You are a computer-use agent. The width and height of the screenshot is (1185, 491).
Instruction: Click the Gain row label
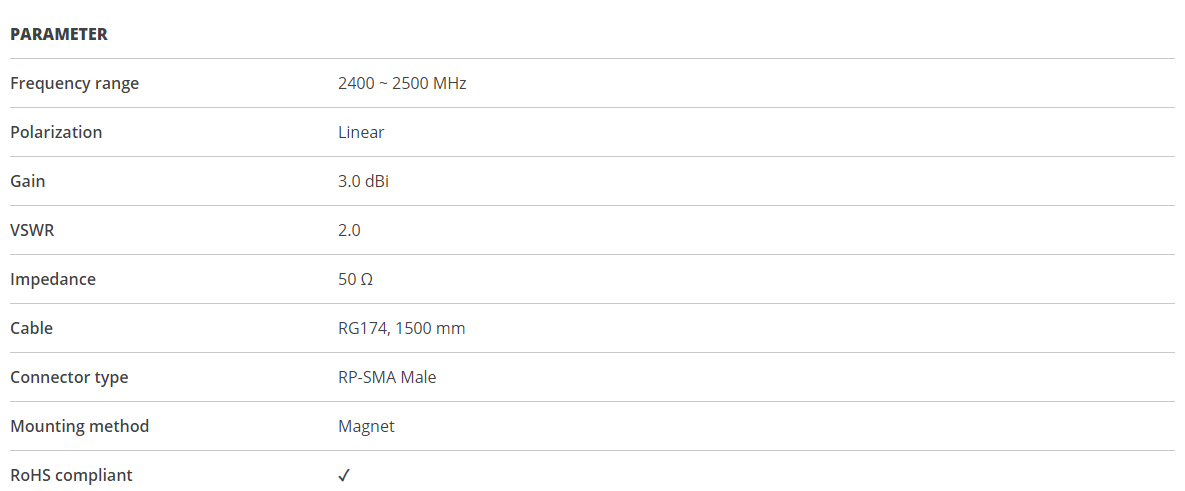click(x=27, y=181)
